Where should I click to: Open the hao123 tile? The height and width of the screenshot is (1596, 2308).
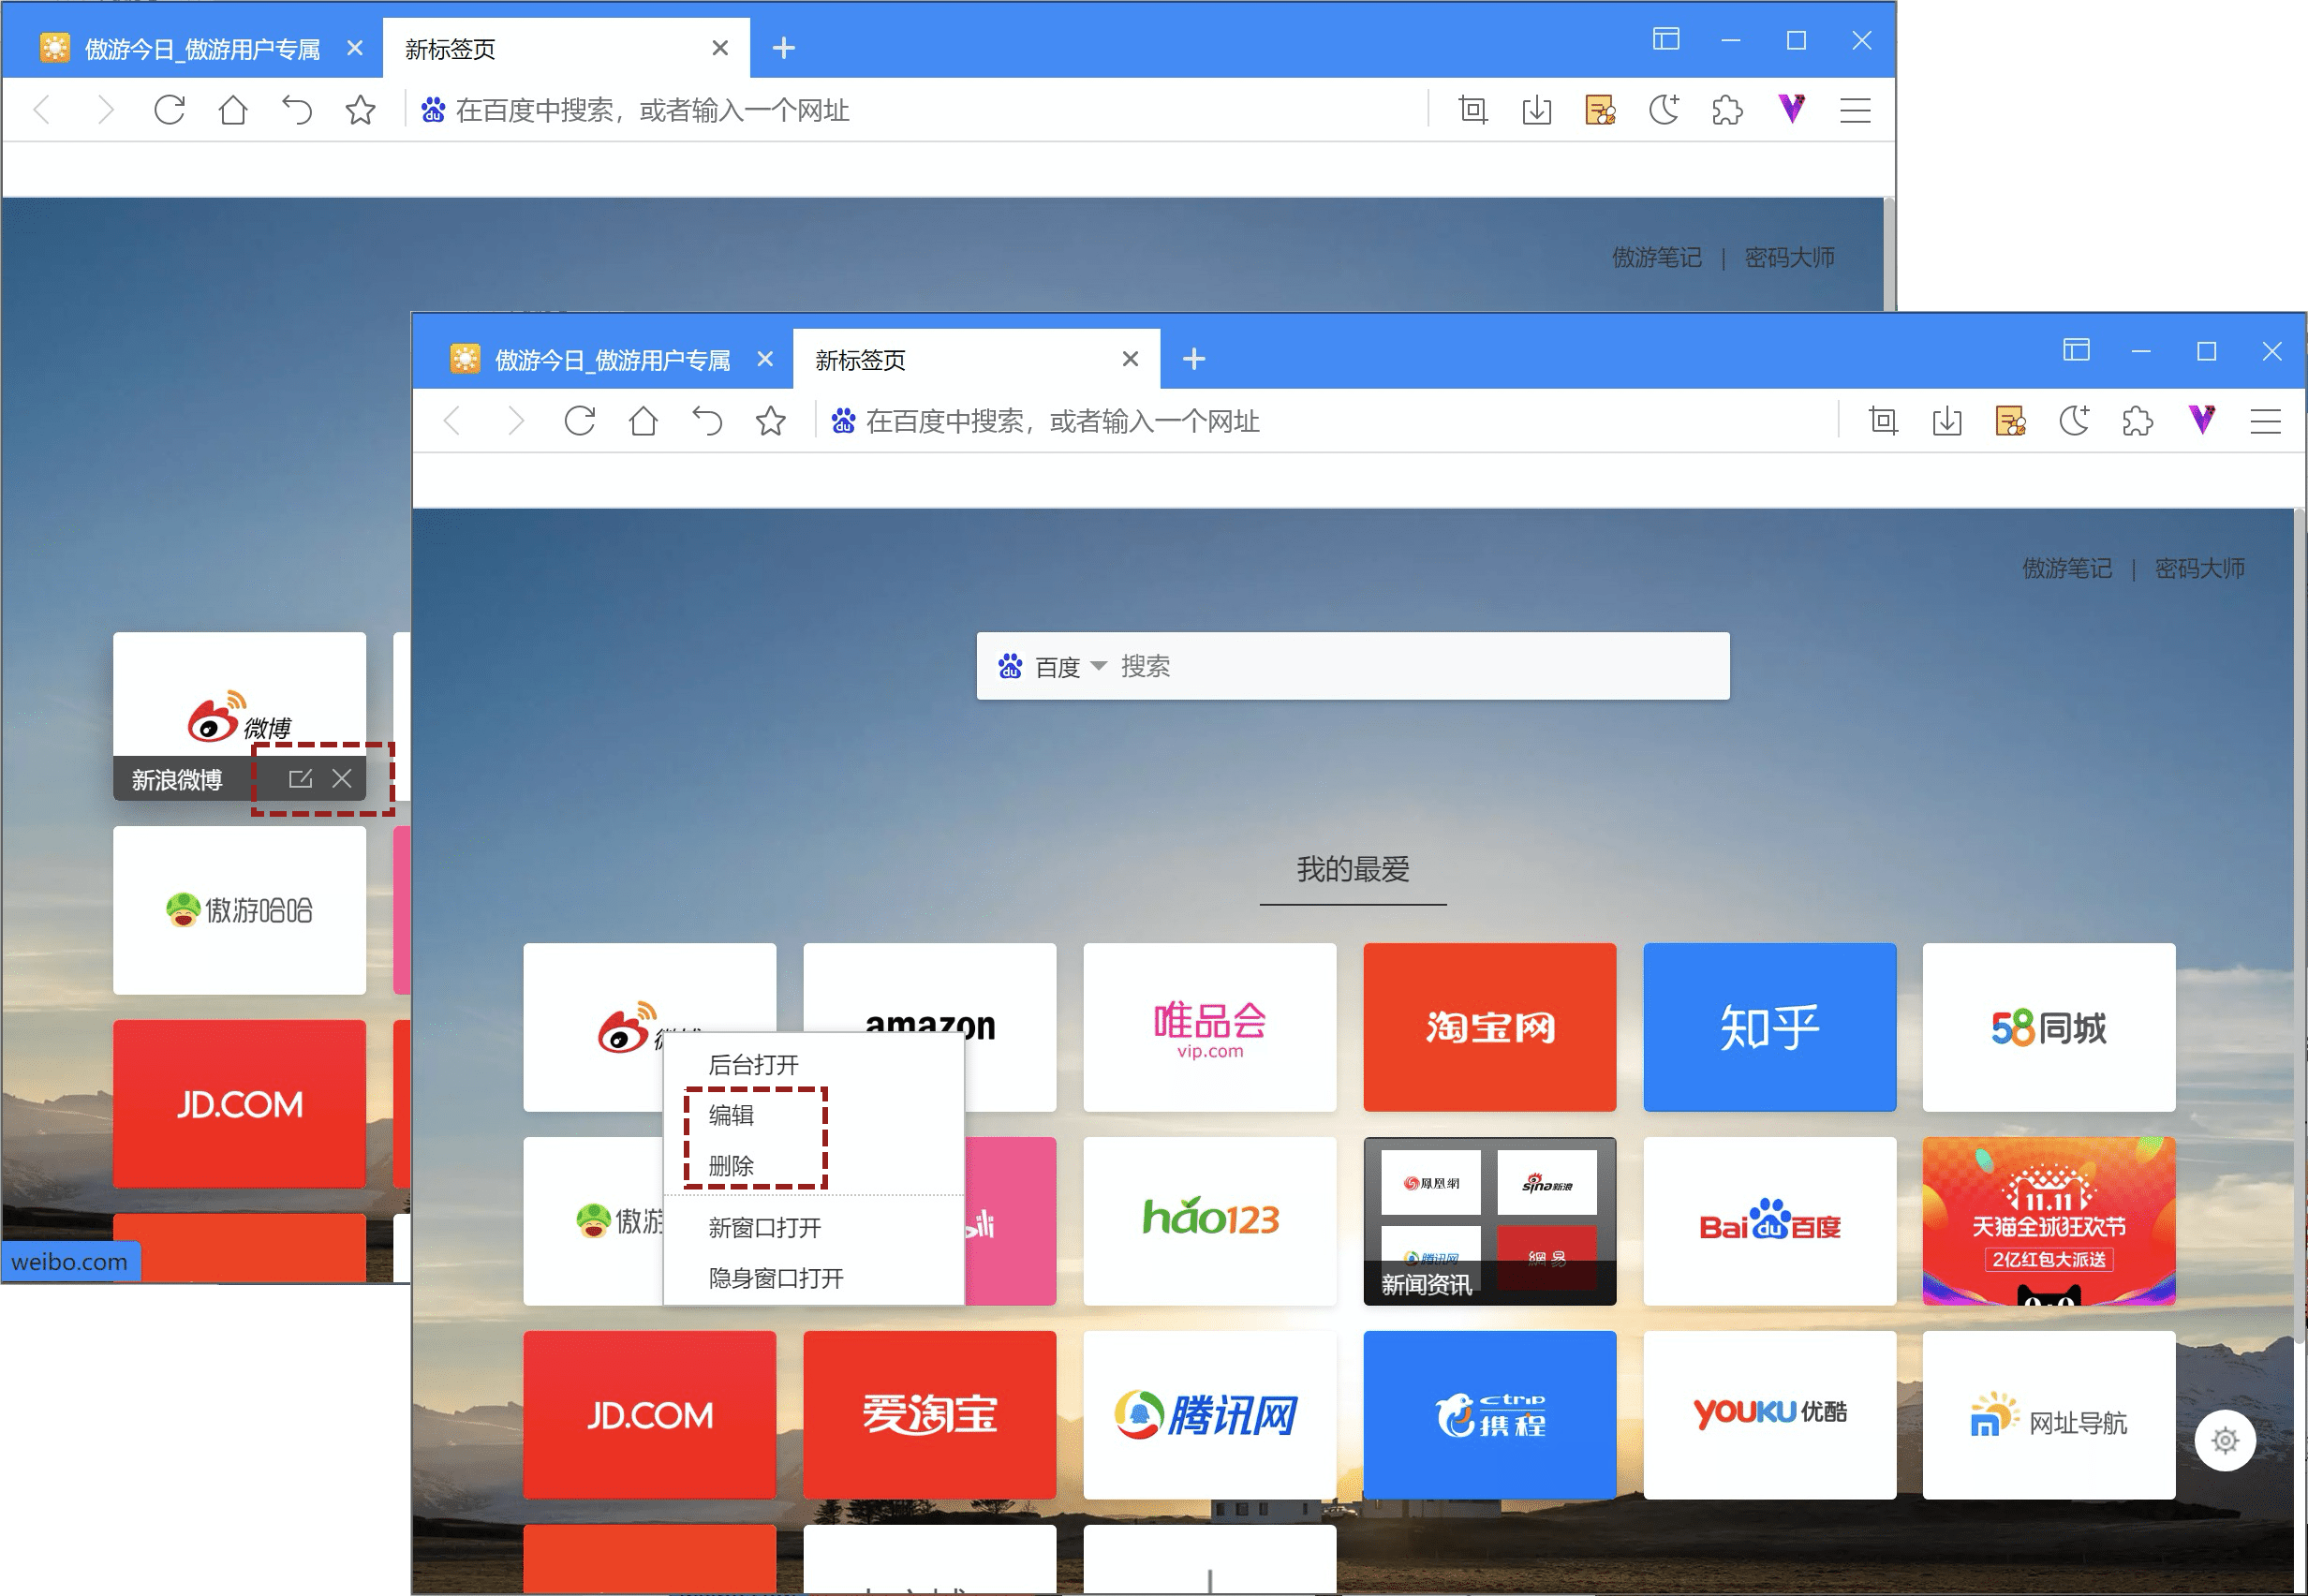coord(1209,1221)
